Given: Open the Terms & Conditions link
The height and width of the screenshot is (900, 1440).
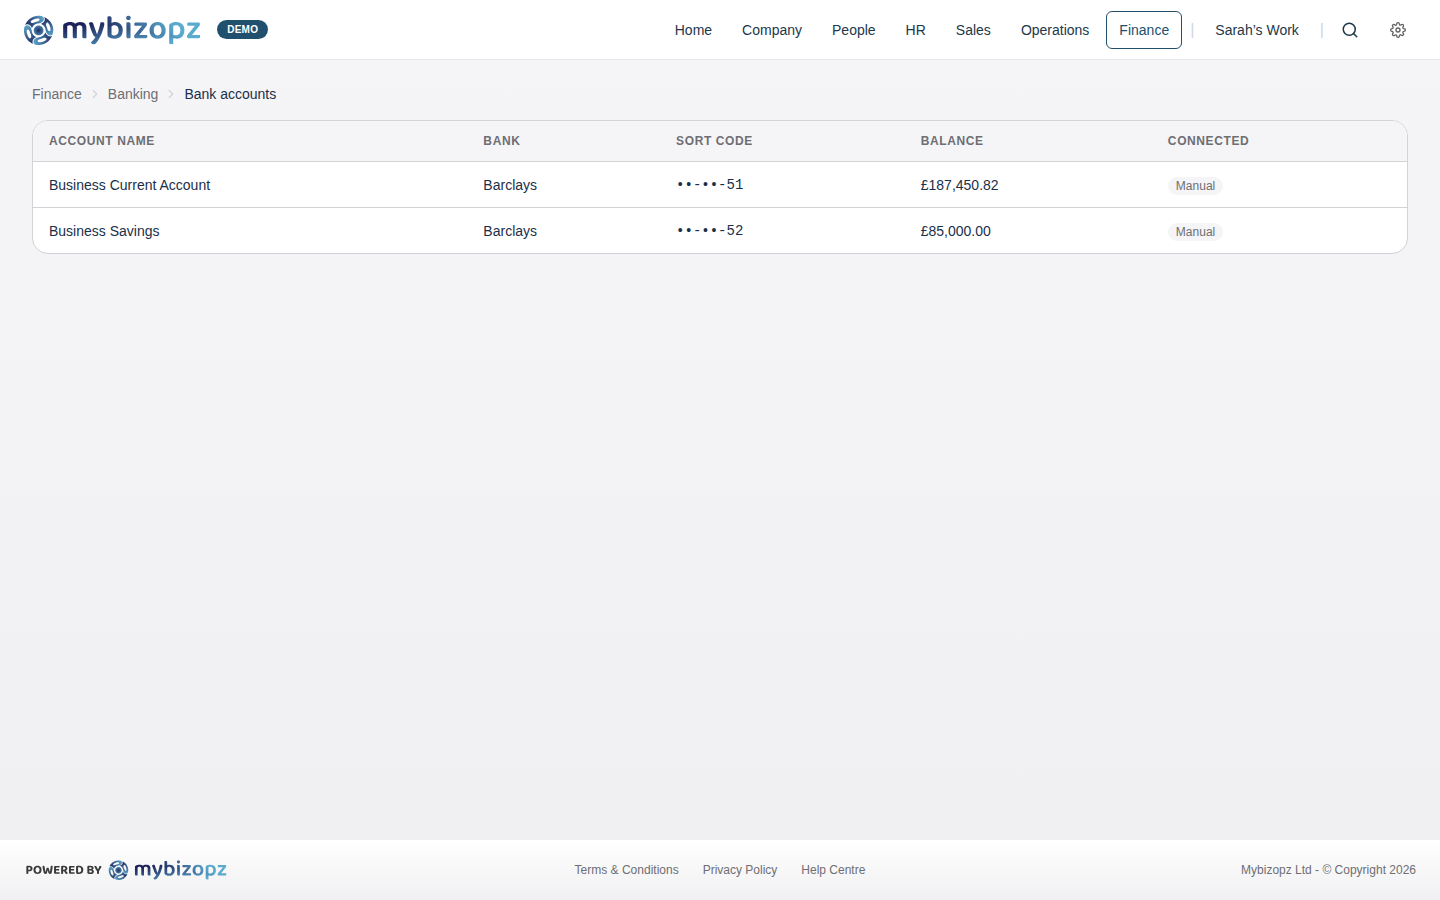Looking at the screenshot, I should tap(626, 869).
